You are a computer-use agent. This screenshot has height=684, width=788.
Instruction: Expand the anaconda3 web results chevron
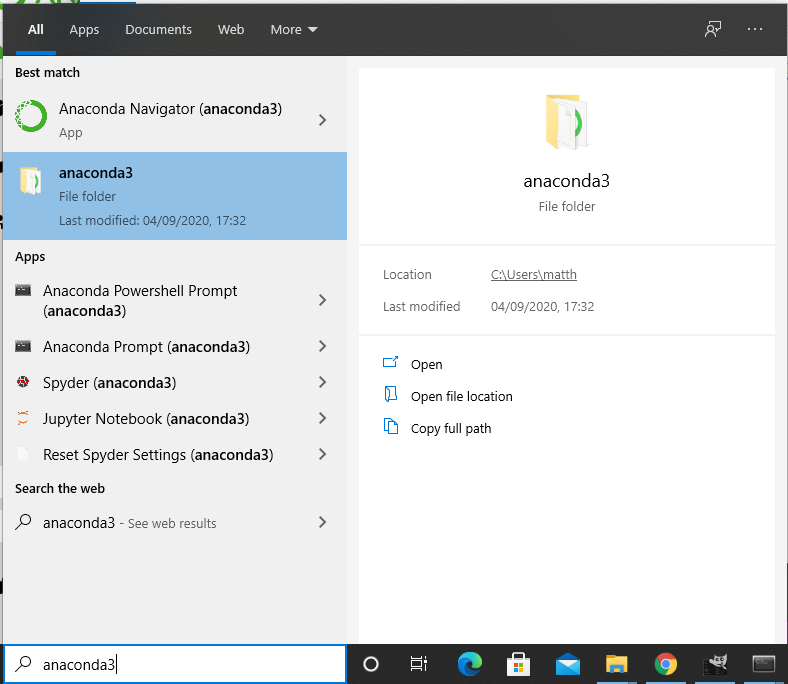(x=323, y=522)
